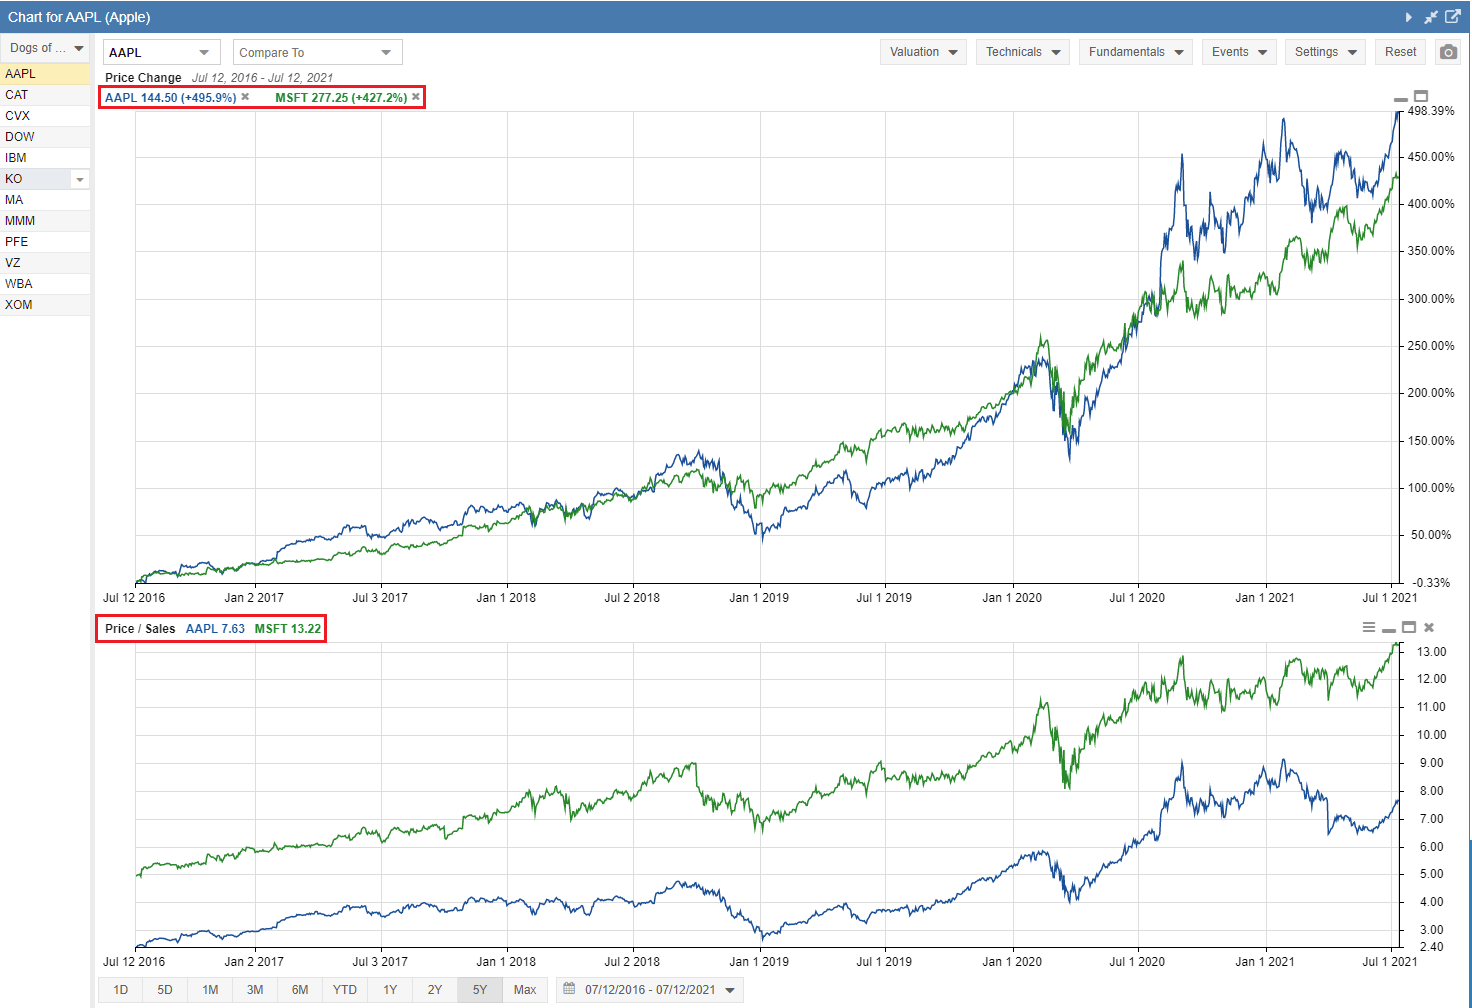Select XOM in the watchlist

point(45,305)
